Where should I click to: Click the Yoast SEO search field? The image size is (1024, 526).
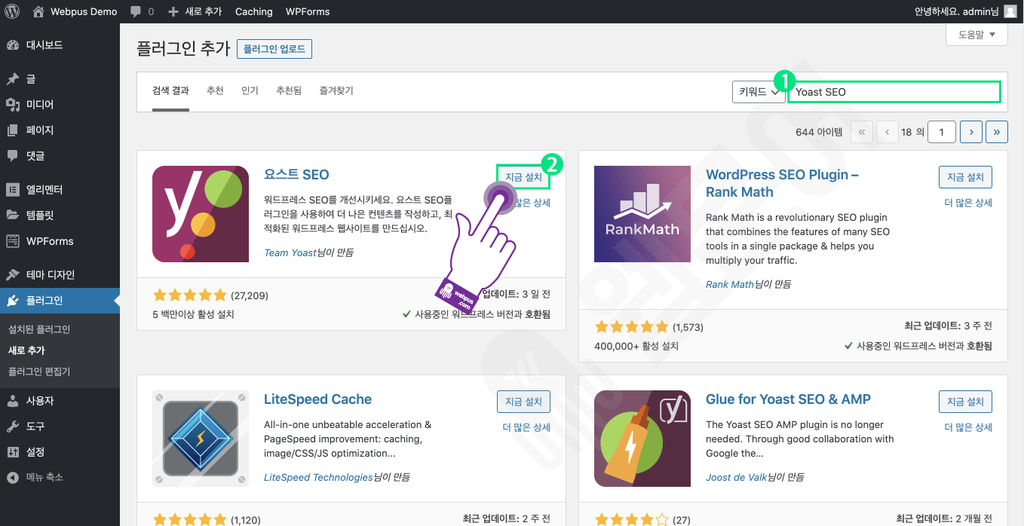click(894, 92)
